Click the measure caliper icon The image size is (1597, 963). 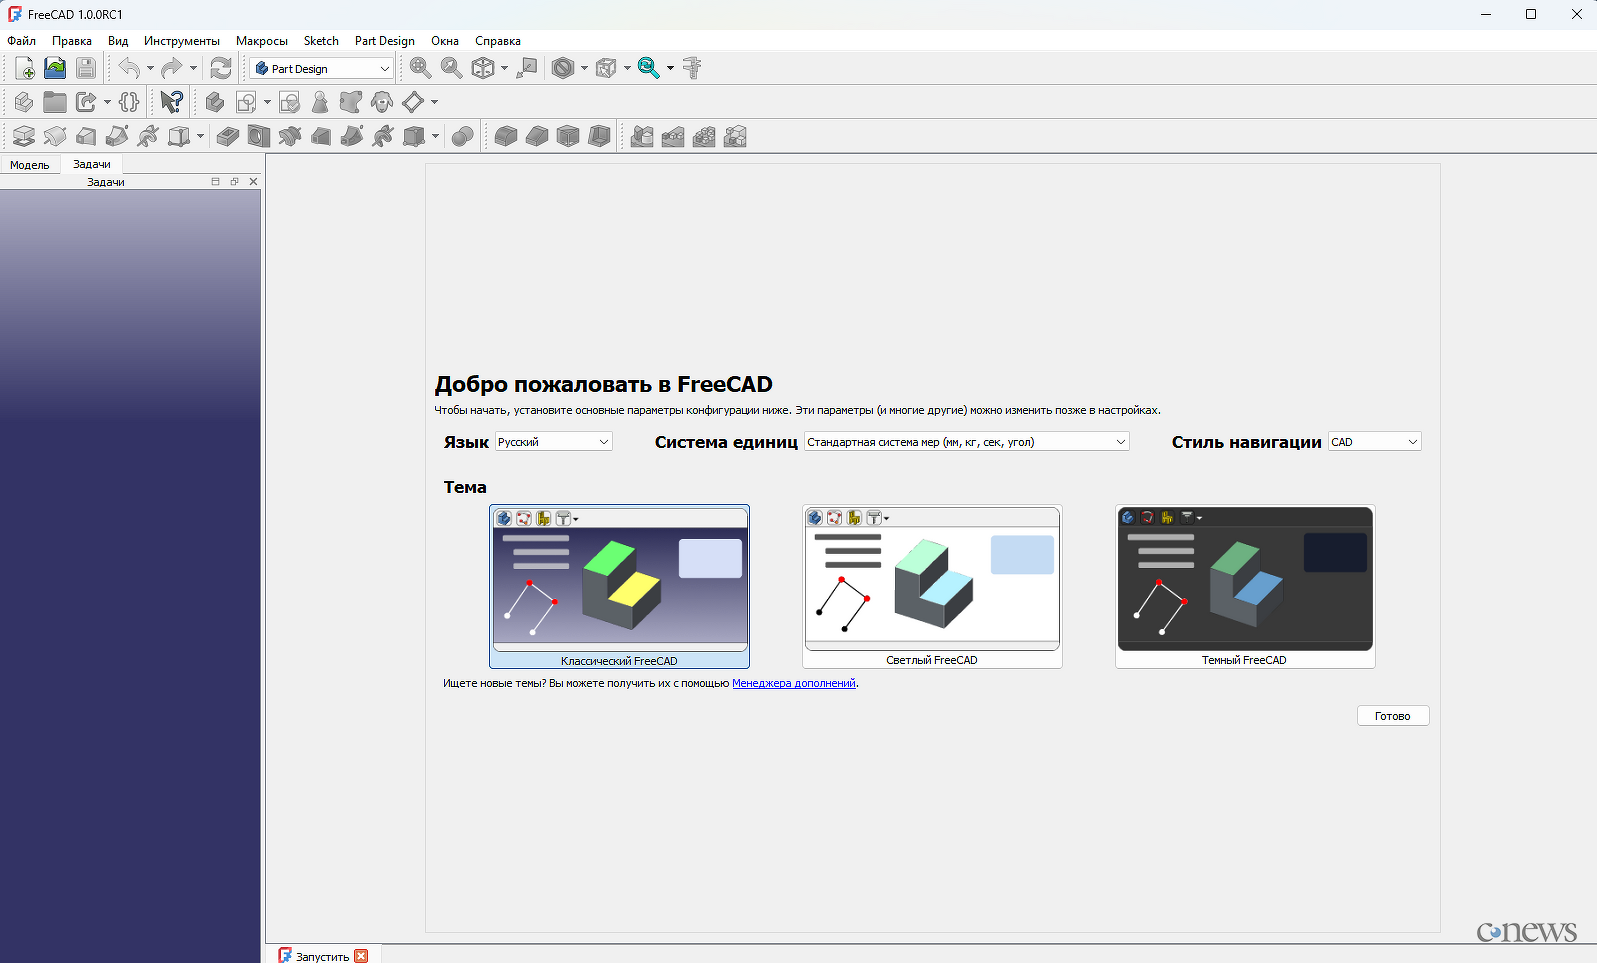point(692,68)
